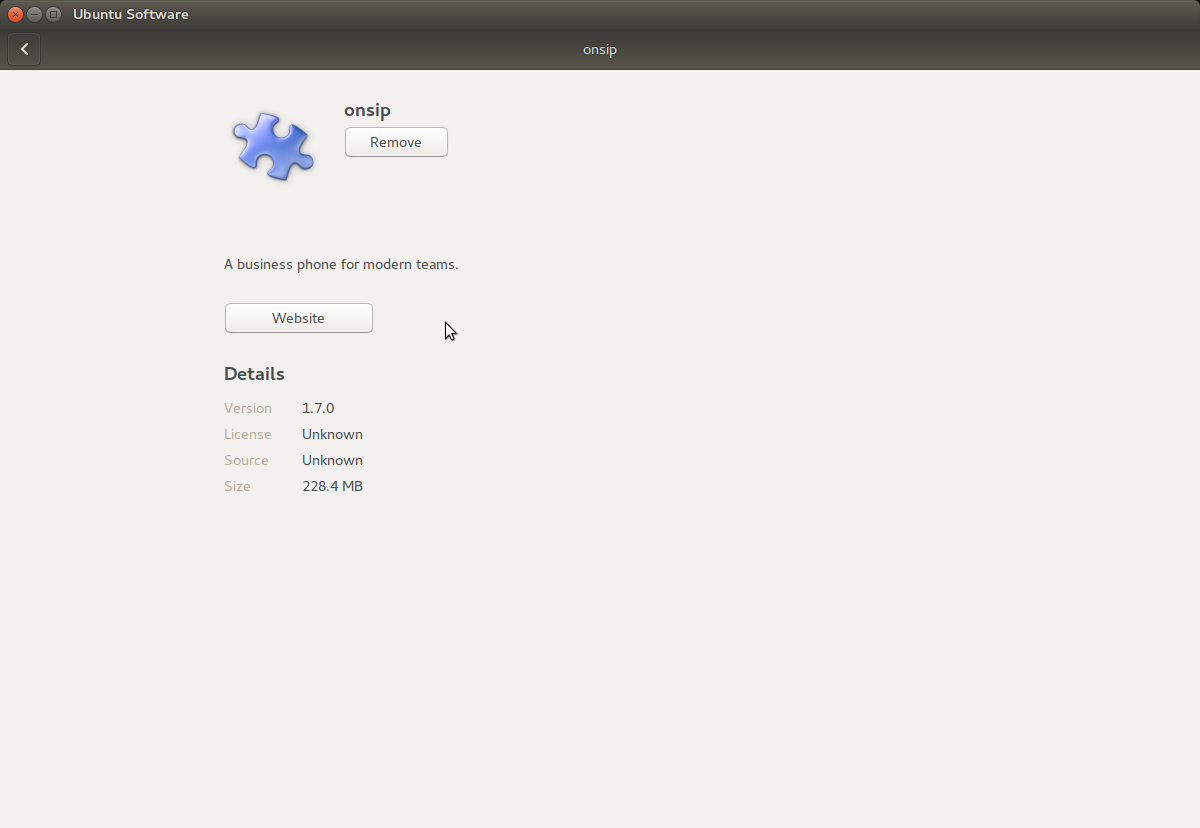Screen dimensions: 1200x828
Task: Go back using the header arrow button
Action: [x=24, y=49]
